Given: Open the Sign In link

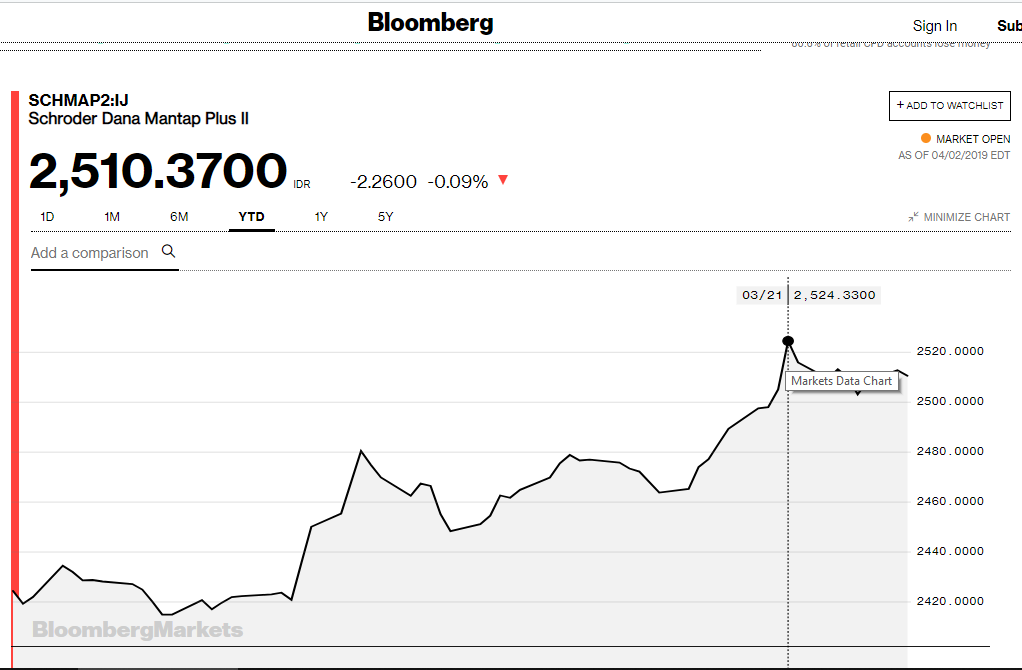Looking at the screenshot, I should (934, 26).
